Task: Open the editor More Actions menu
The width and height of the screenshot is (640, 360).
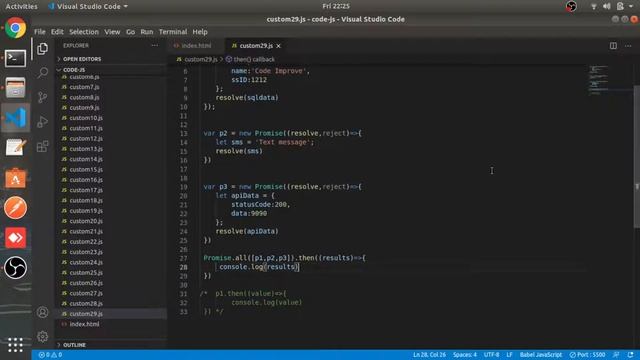Action: [x=628, y=46]
